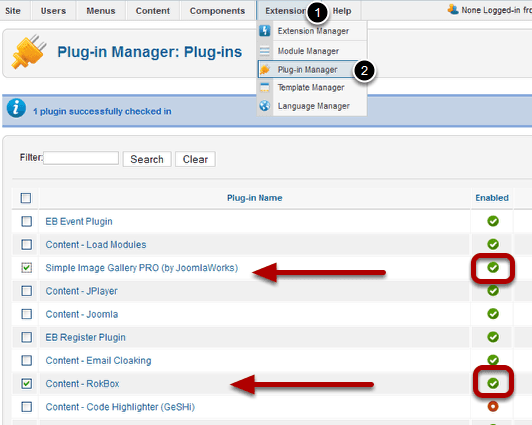Viewport: 532px width, 425px height.
Task: Tick the select-all checkbox in header
Action: (x=26, y=198)
